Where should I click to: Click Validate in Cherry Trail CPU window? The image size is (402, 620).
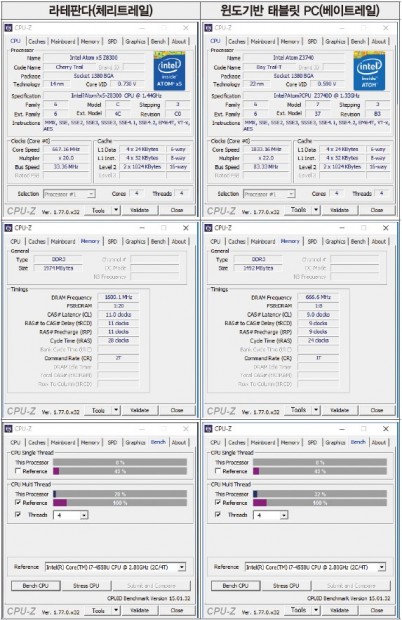point(140,210)
